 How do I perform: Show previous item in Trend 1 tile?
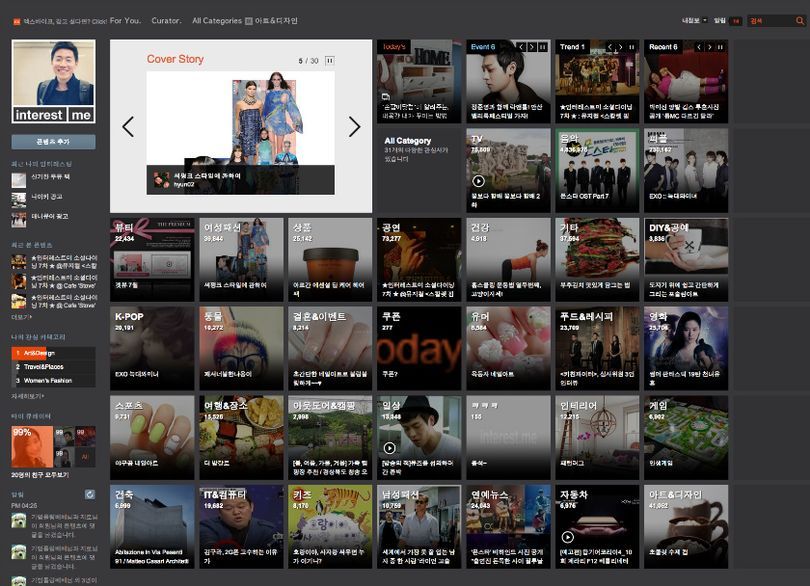[610, 47]
